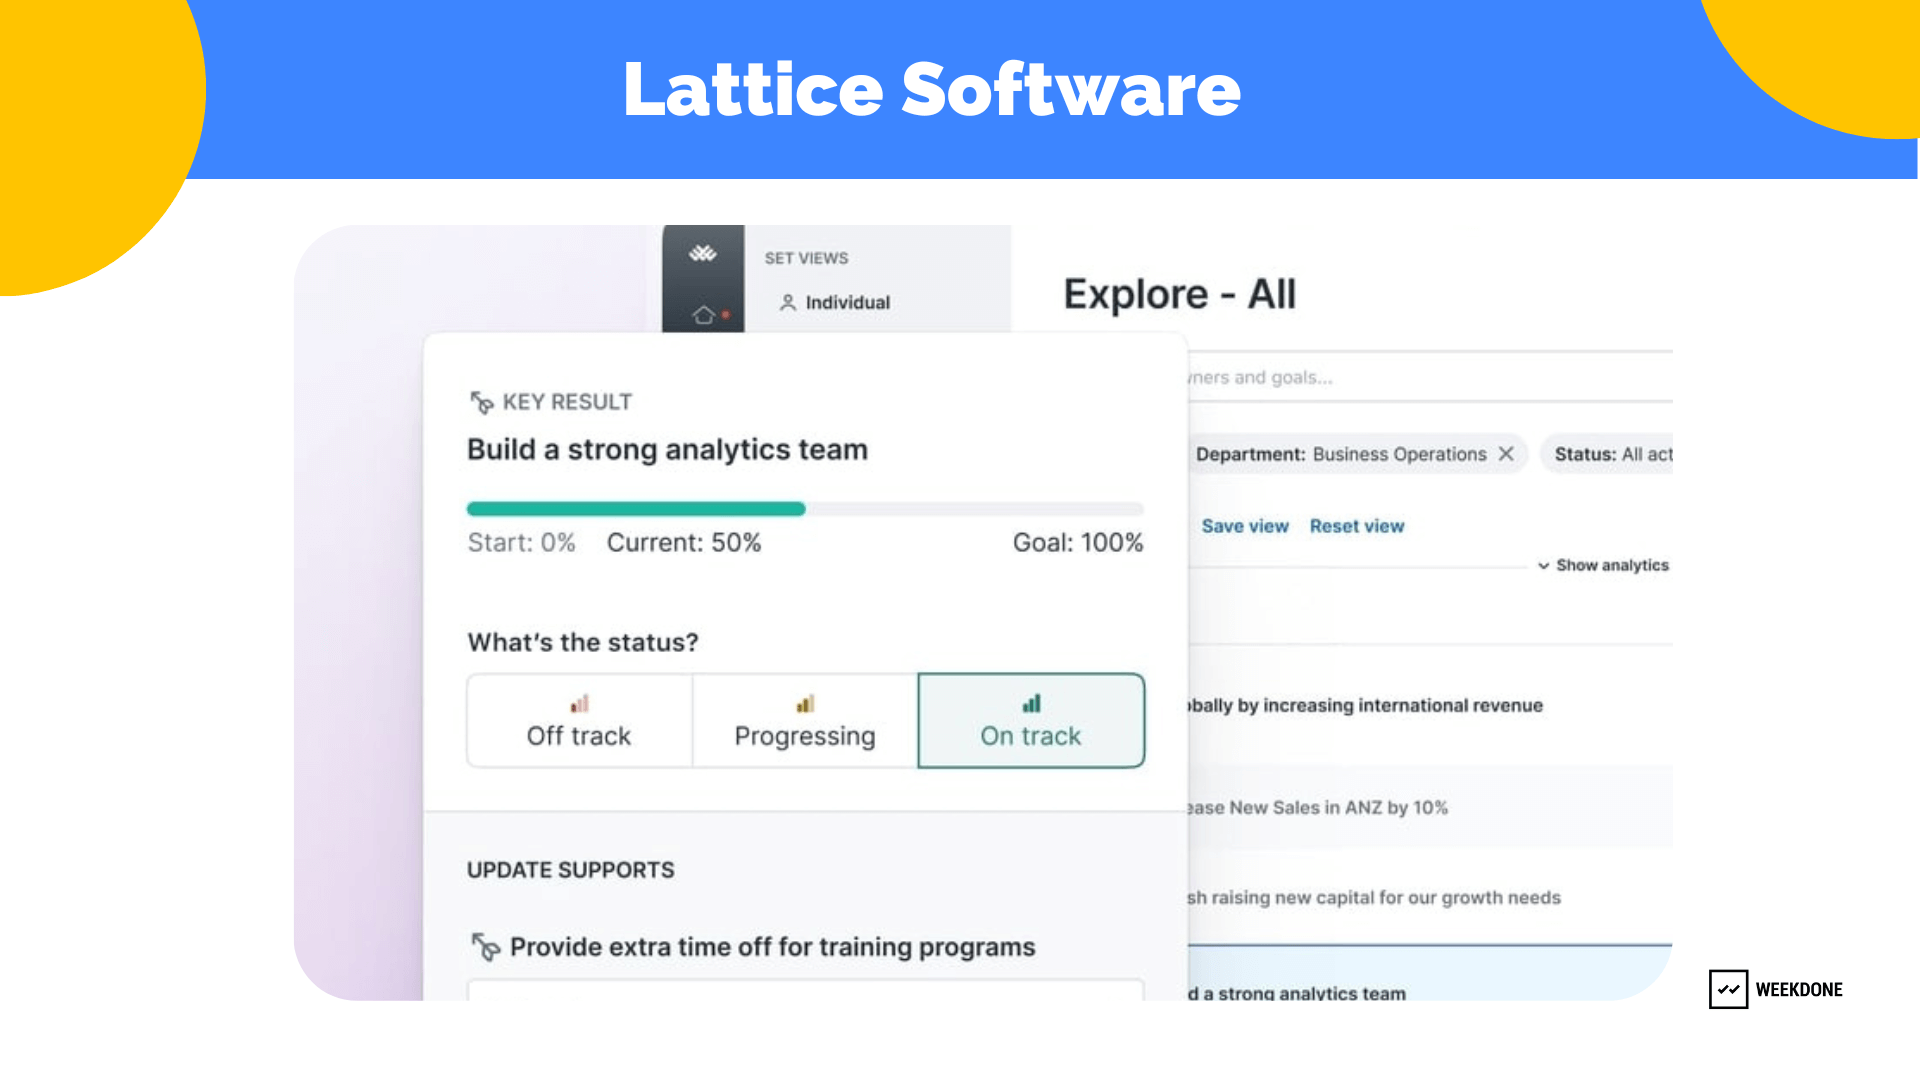This screenshot has height=1080, width=1920.
Task: Open the Home icon in dark sidebar
Action: pyautogui.click(x=703, y=316)
